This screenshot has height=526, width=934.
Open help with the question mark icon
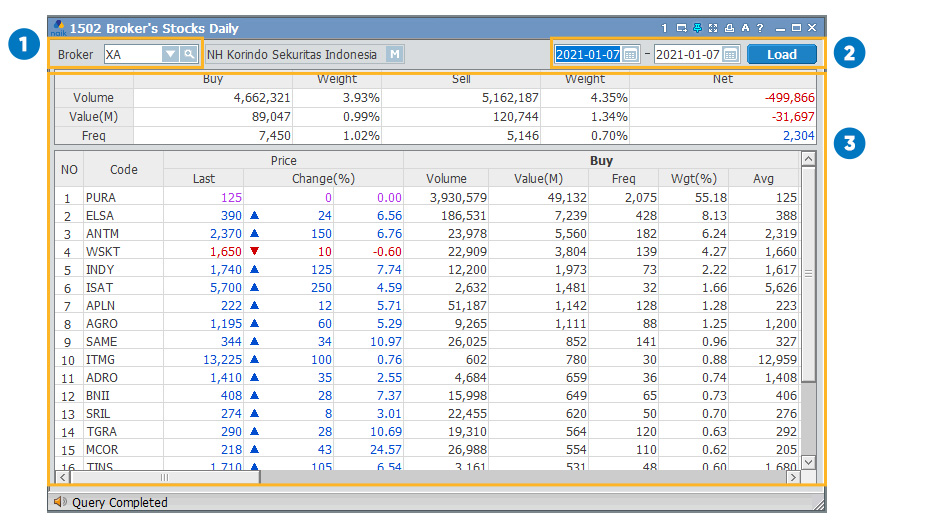pos(760,29)
